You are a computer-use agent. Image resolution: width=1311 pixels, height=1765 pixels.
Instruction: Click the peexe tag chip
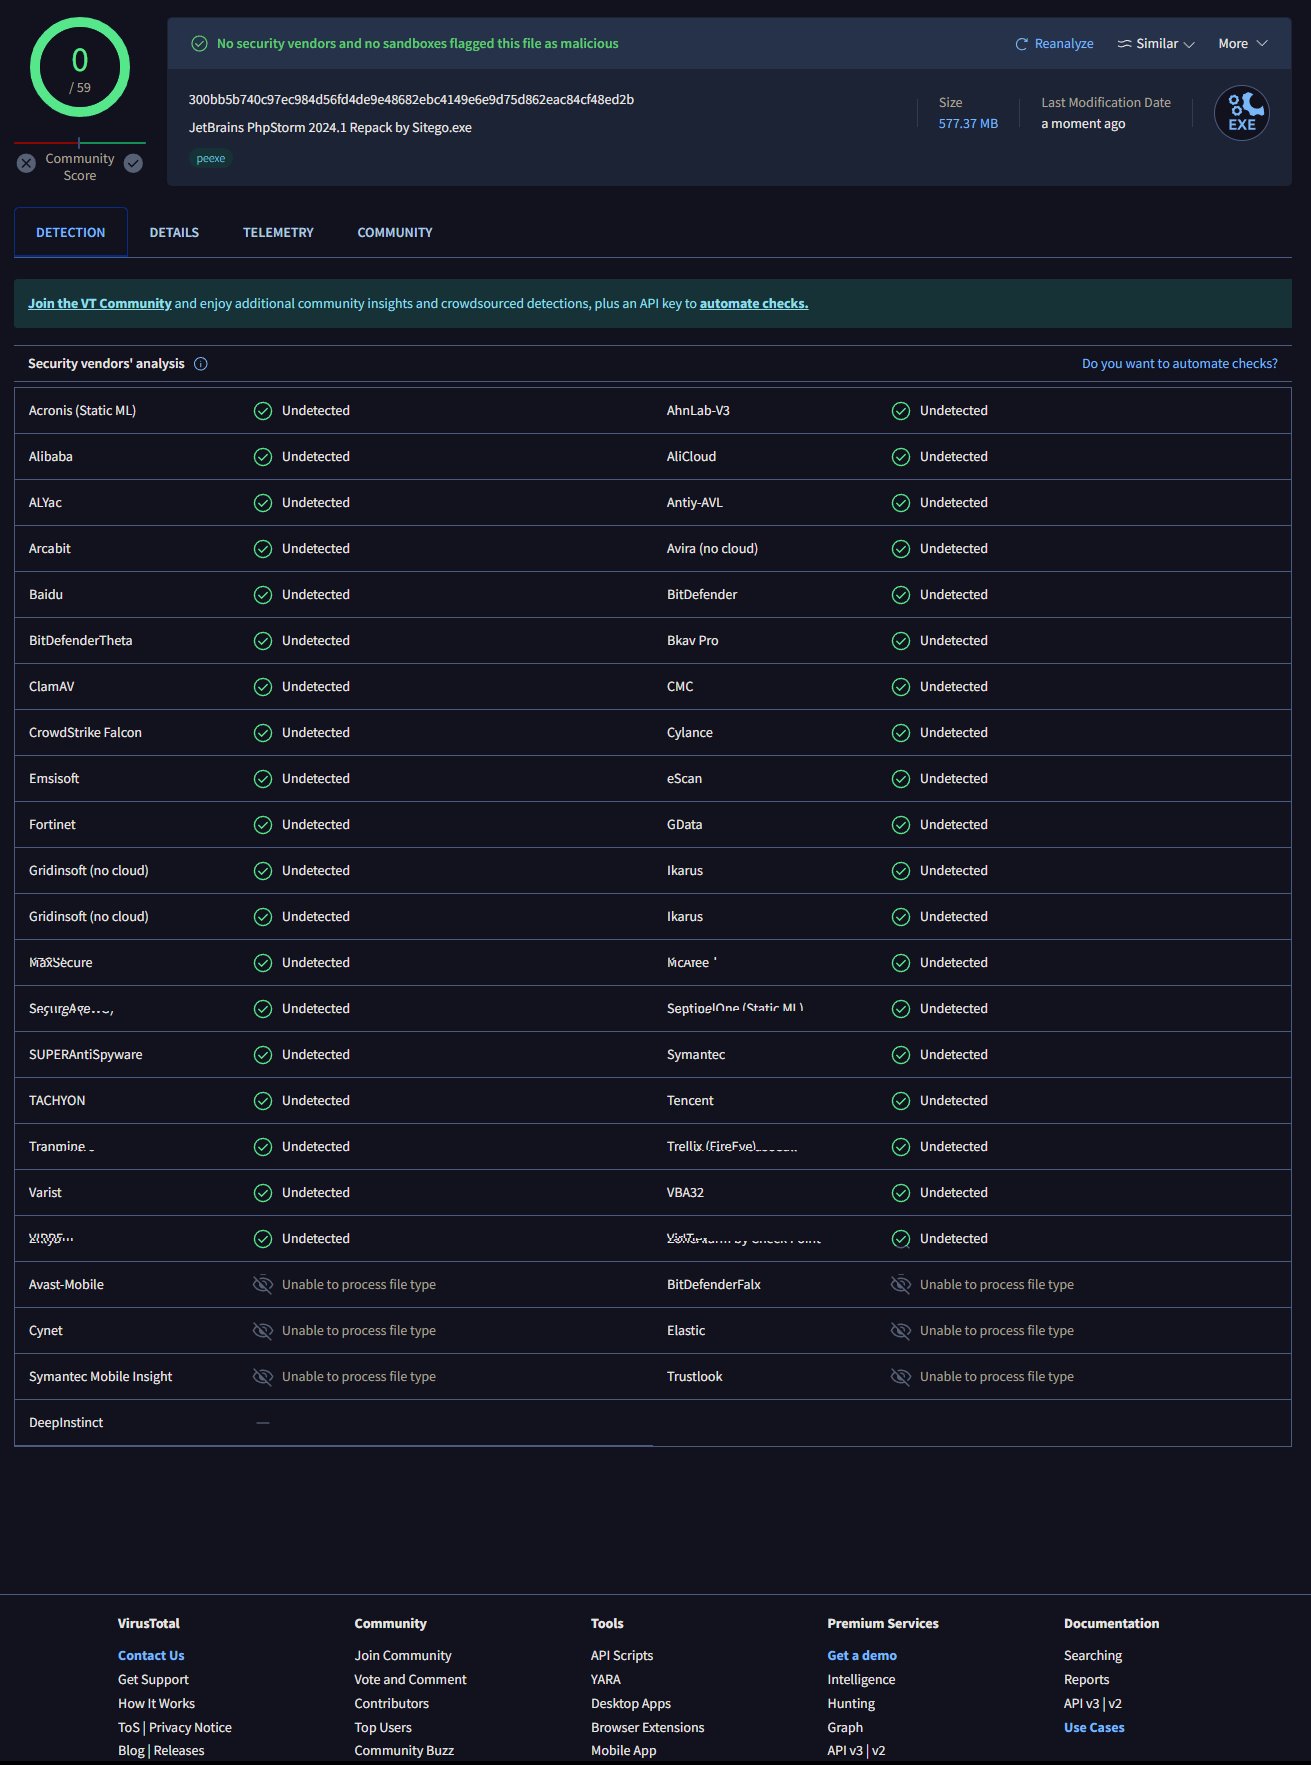211,158
